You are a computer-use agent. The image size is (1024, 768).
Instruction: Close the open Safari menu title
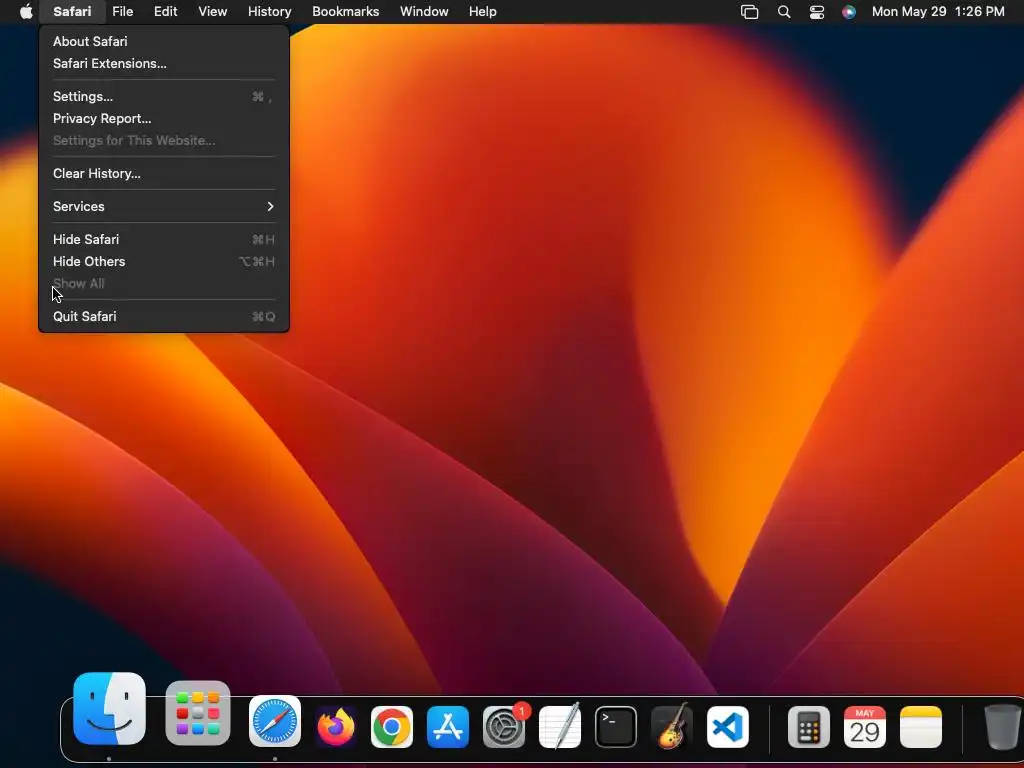[x=72, y=11]
